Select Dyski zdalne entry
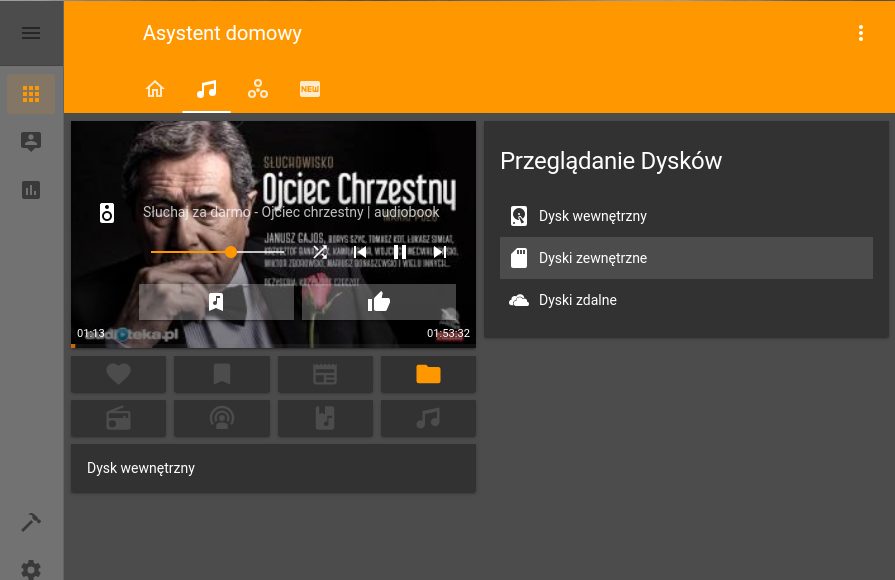Image resolution: width=895 pixels, height=580 pixels. point(687,300)
